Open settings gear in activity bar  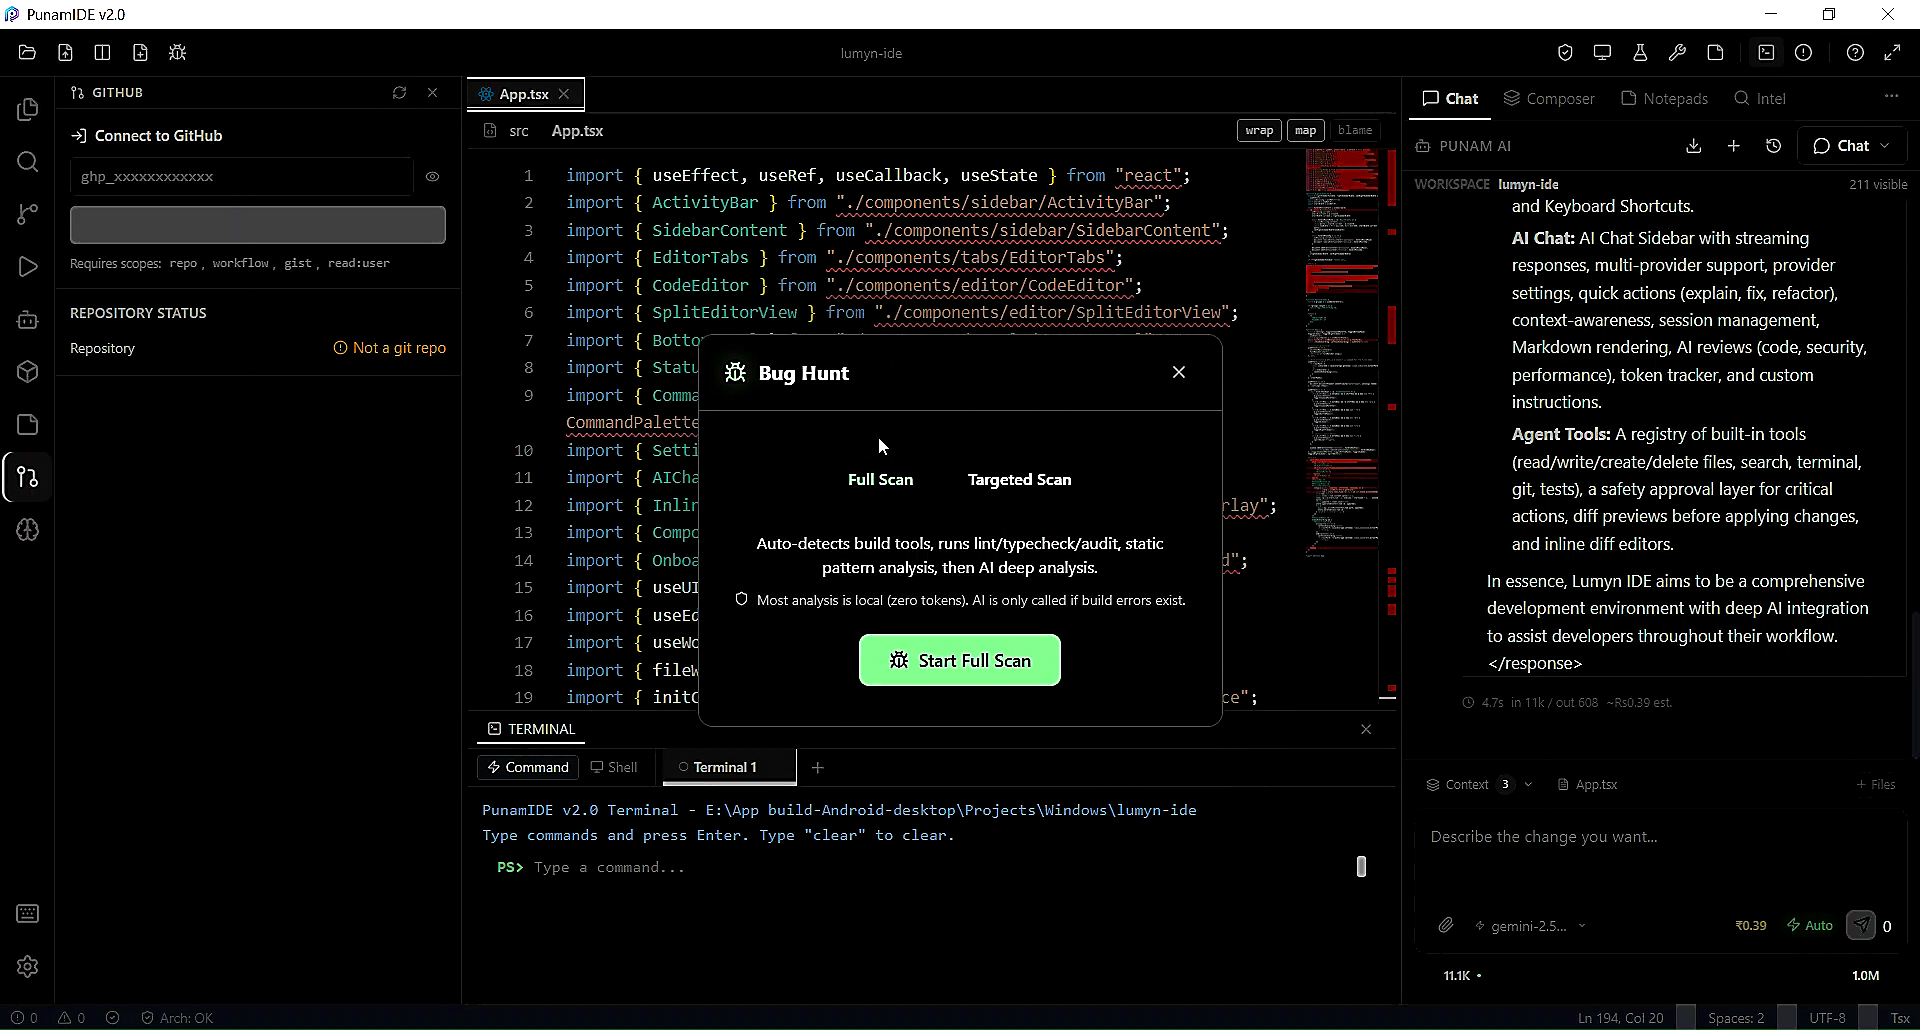pos(28,967)
